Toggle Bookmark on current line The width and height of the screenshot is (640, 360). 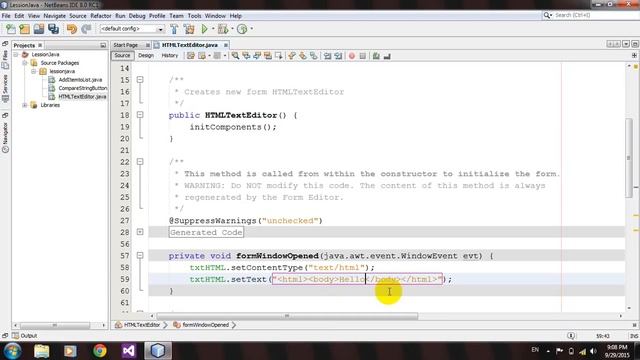313,56
